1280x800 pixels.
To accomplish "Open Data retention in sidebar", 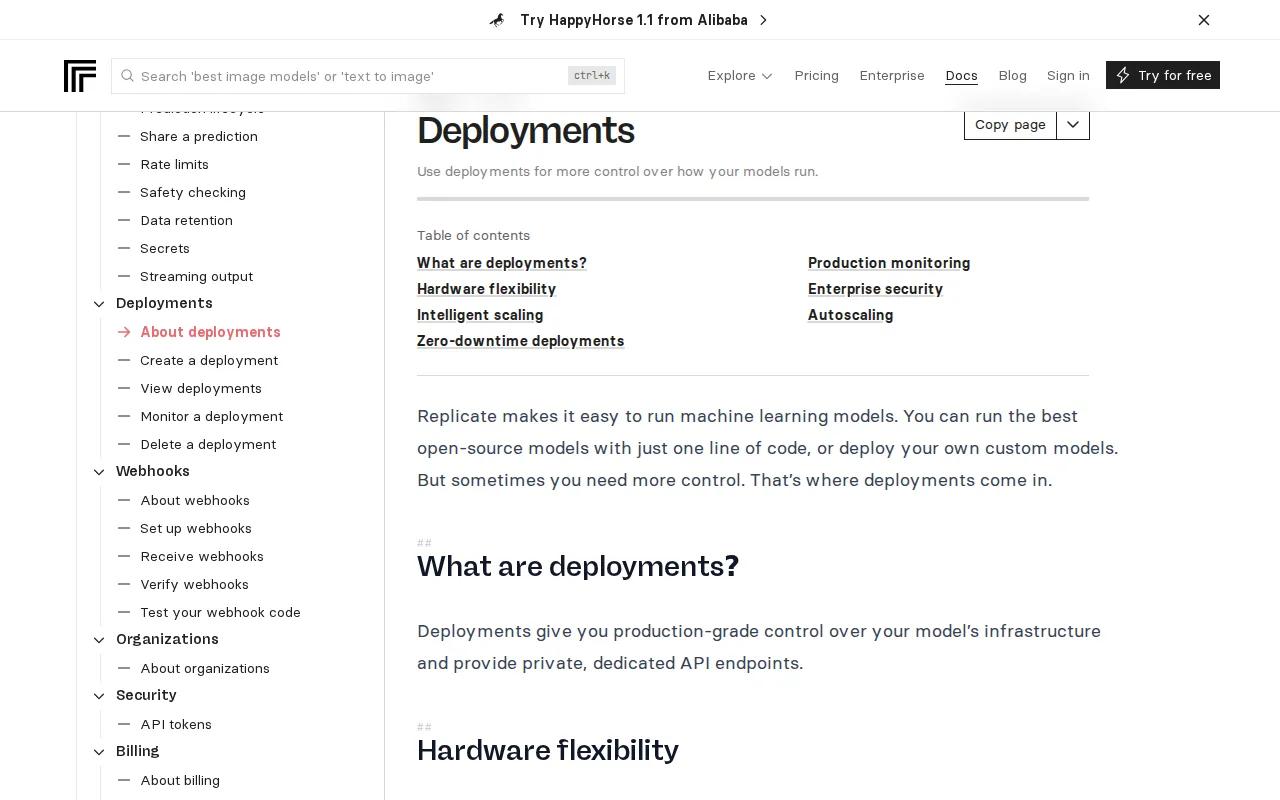I will coord(187,220).
